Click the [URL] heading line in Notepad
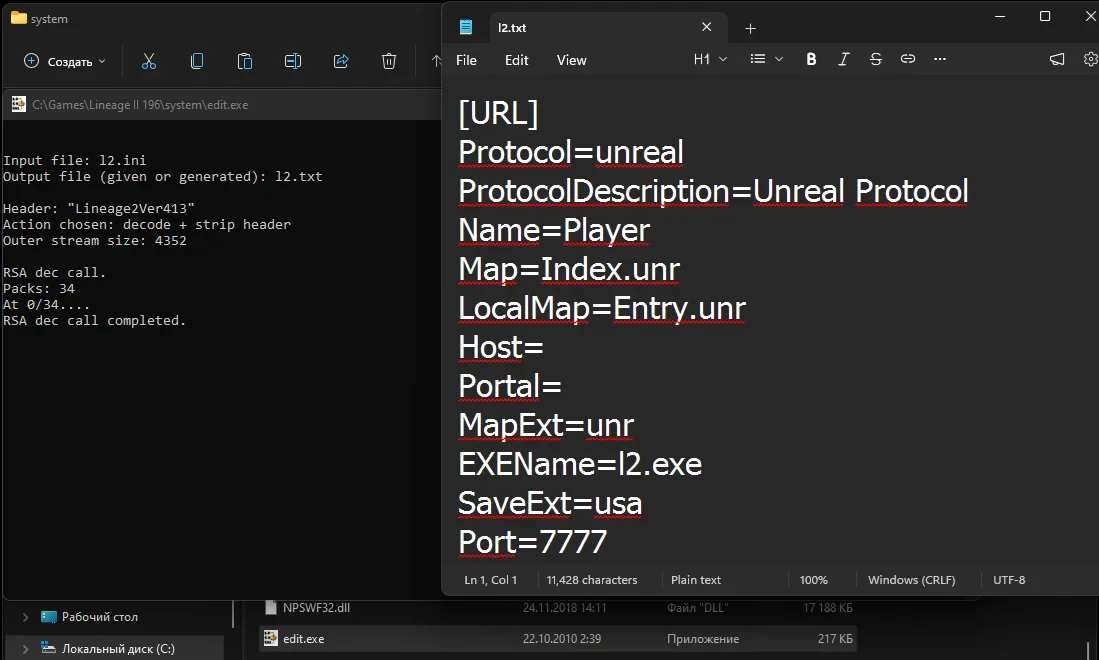 tap(498, 113)
